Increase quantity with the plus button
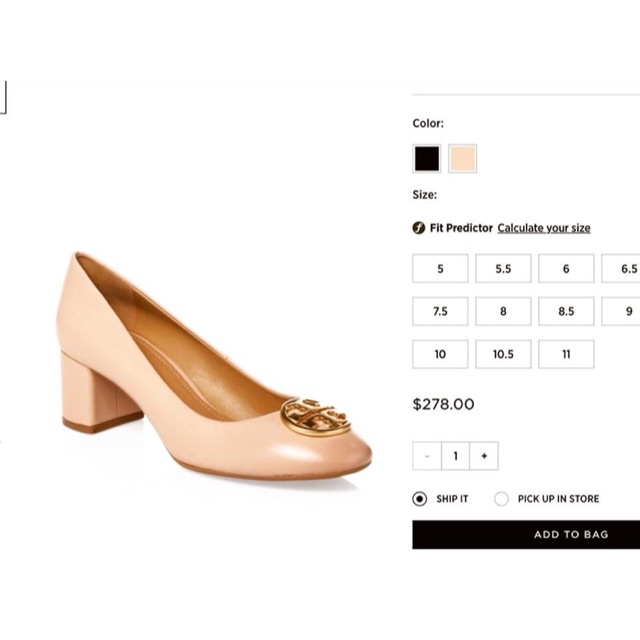The width and height of the screenshot is (640, 640). coord(484,456)
